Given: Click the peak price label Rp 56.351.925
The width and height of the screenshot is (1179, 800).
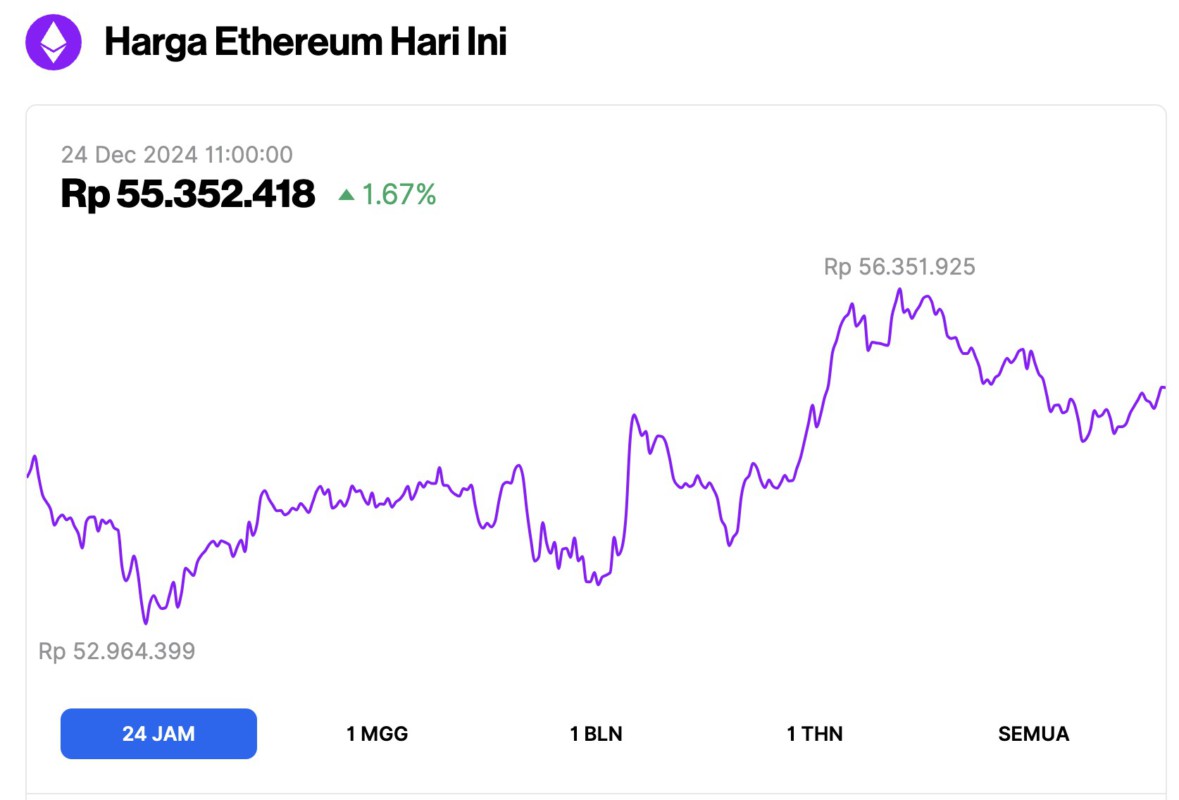Looking at the screenshot, I should pyautogui.click(x=900, y=267).
